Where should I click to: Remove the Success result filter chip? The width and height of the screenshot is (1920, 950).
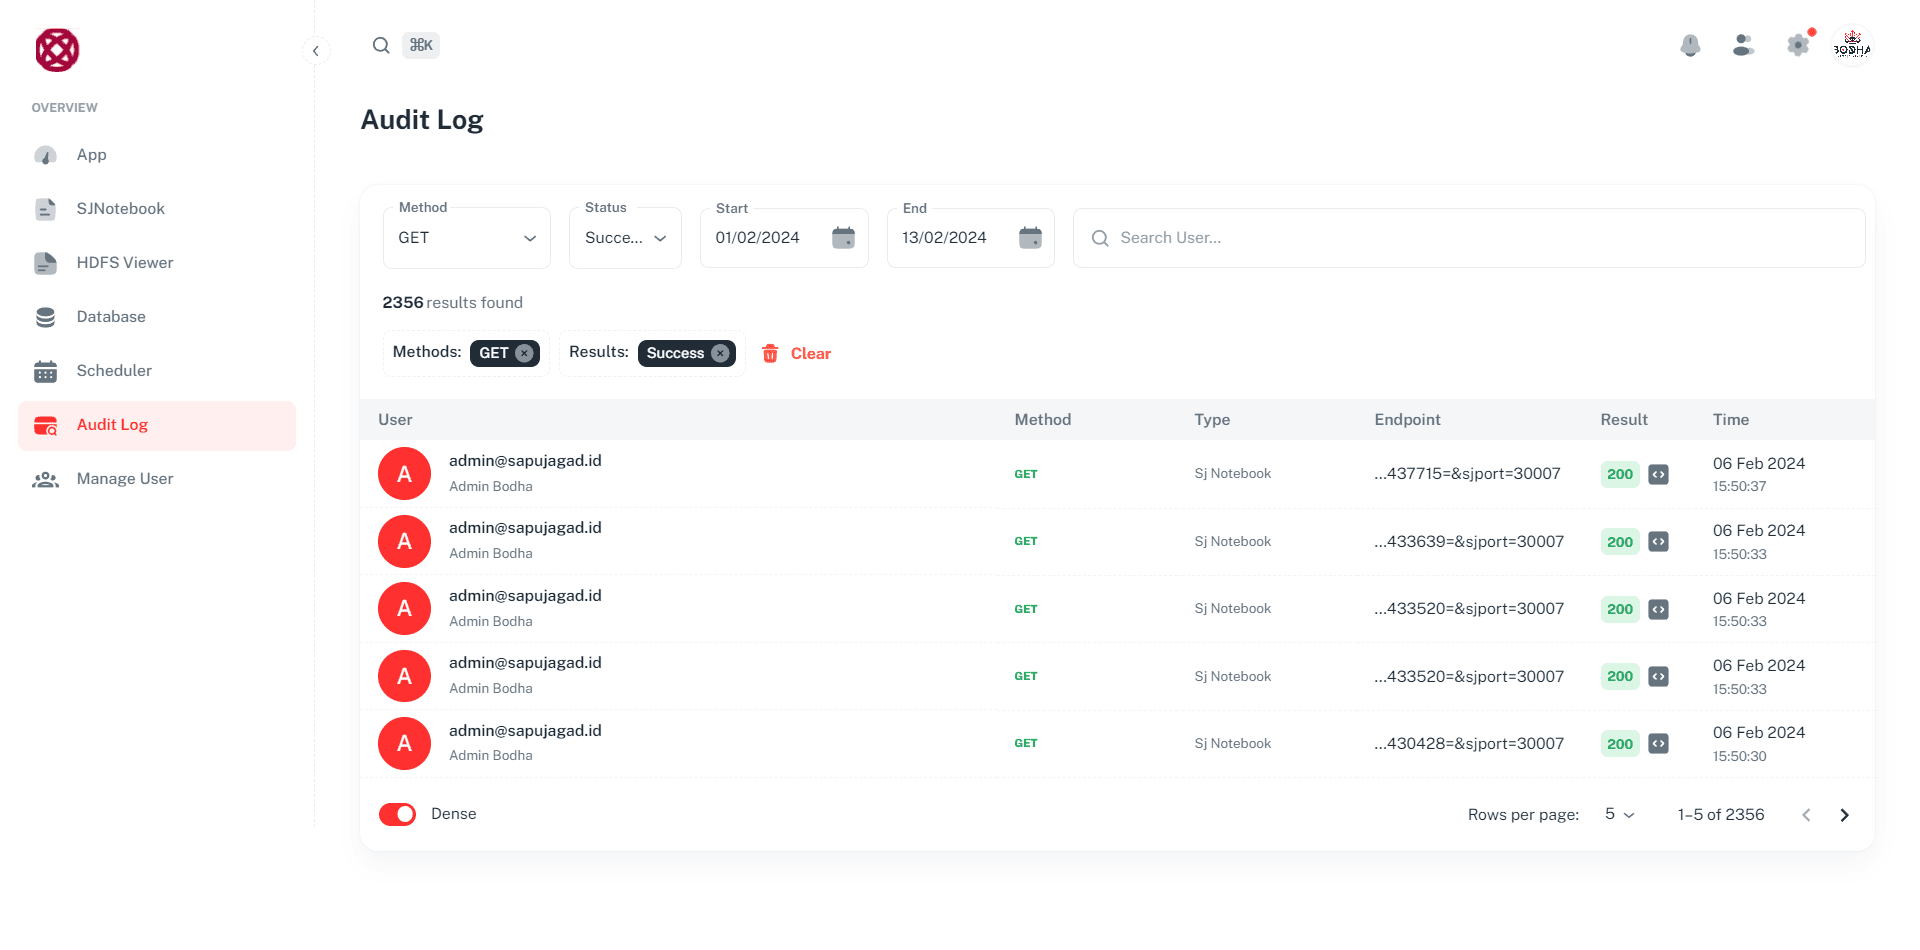click(x=720, y=353)
